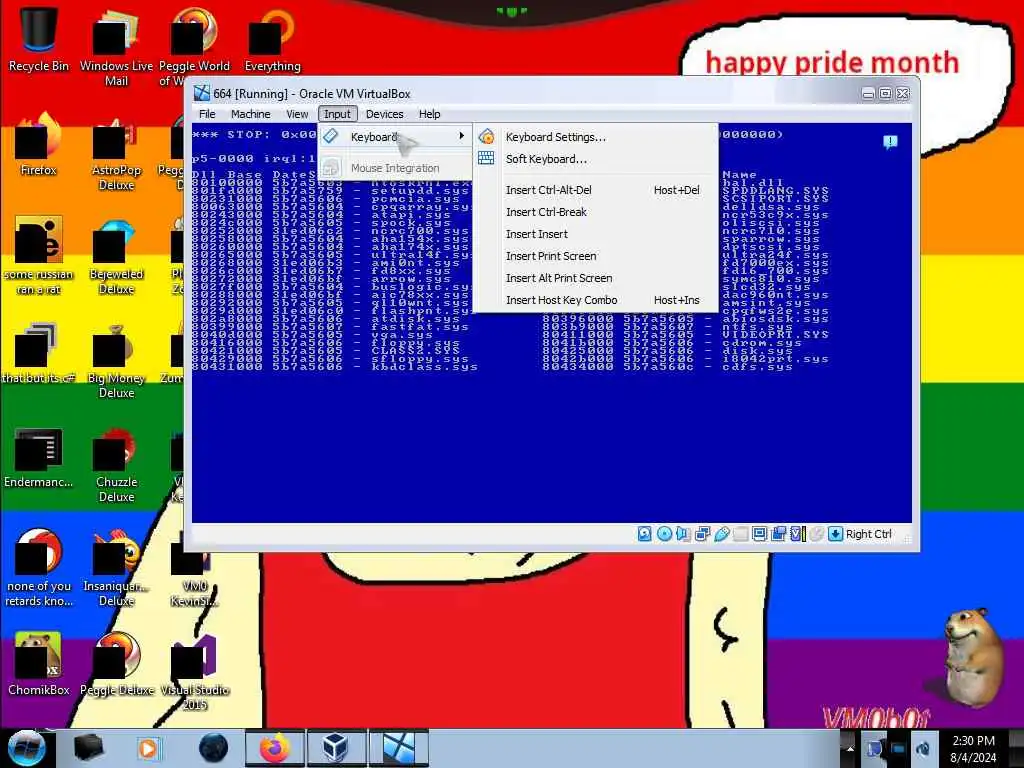Click the mouse integration status icon
This screenshot has height=768, width=1024.
coord(816,534)
